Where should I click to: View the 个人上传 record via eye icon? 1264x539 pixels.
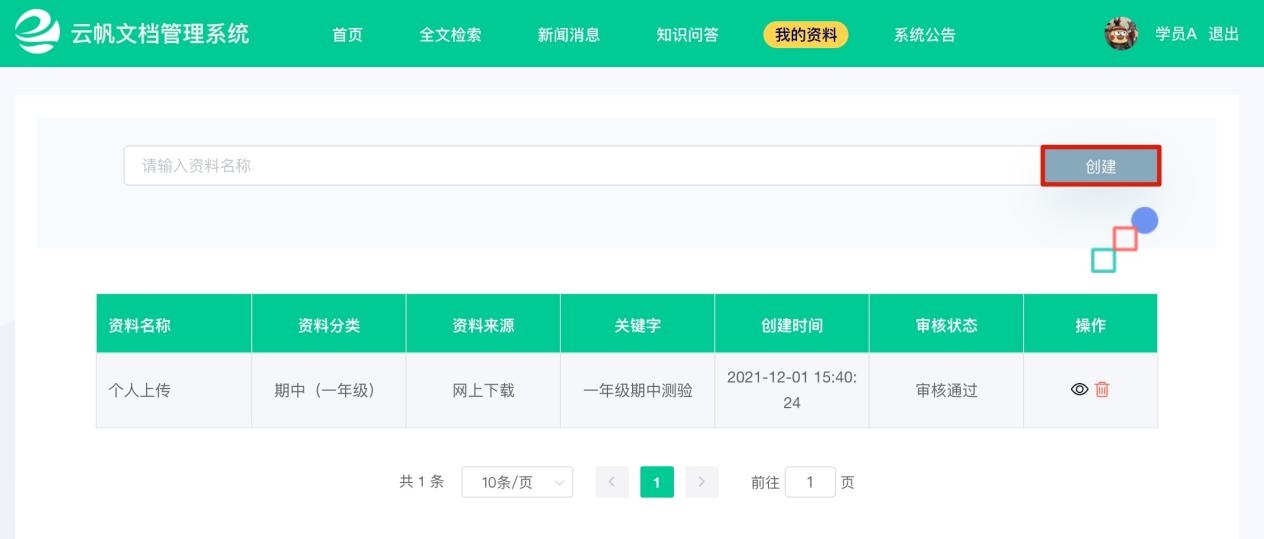pos(1079,390)
